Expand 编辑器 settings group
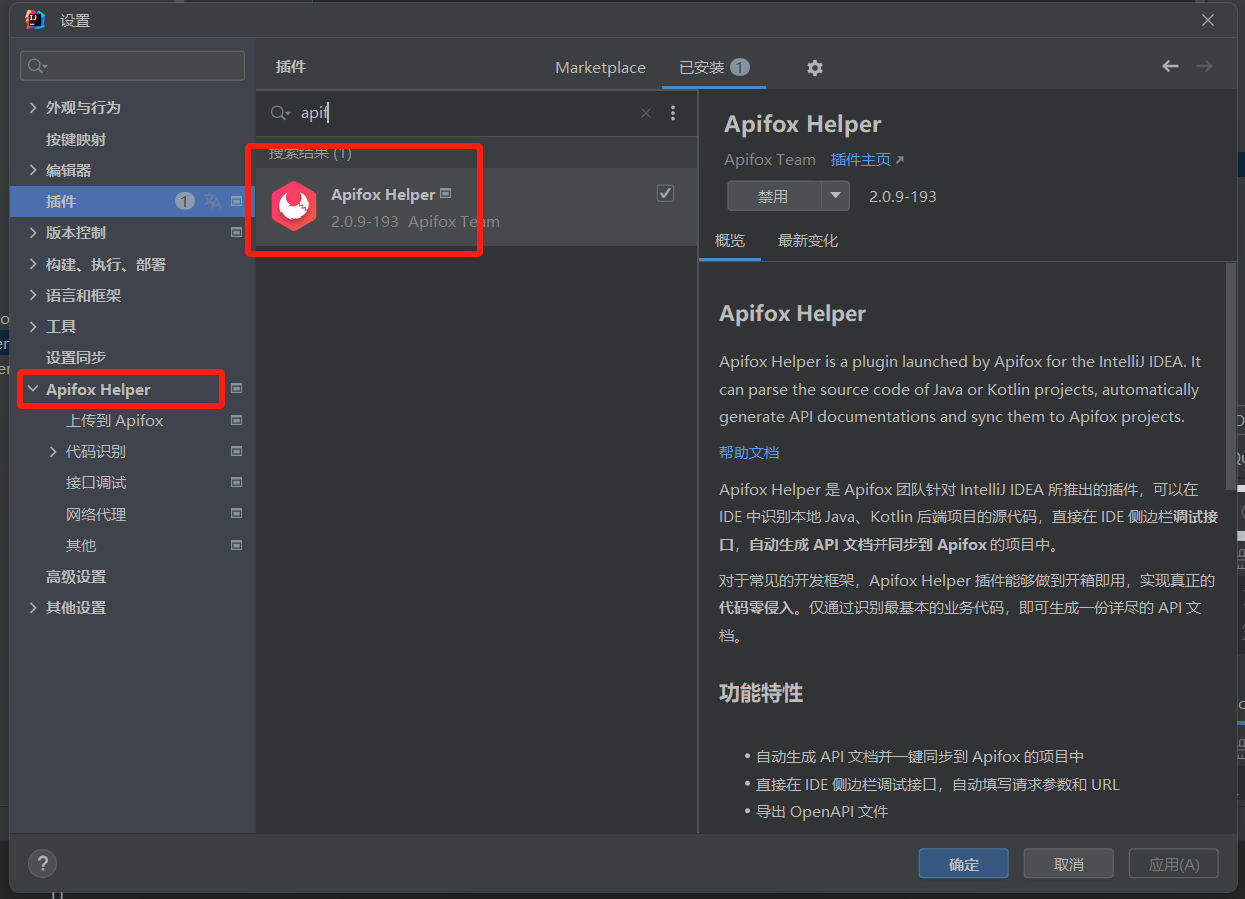The image size is (1245, 899). (33, 170)
